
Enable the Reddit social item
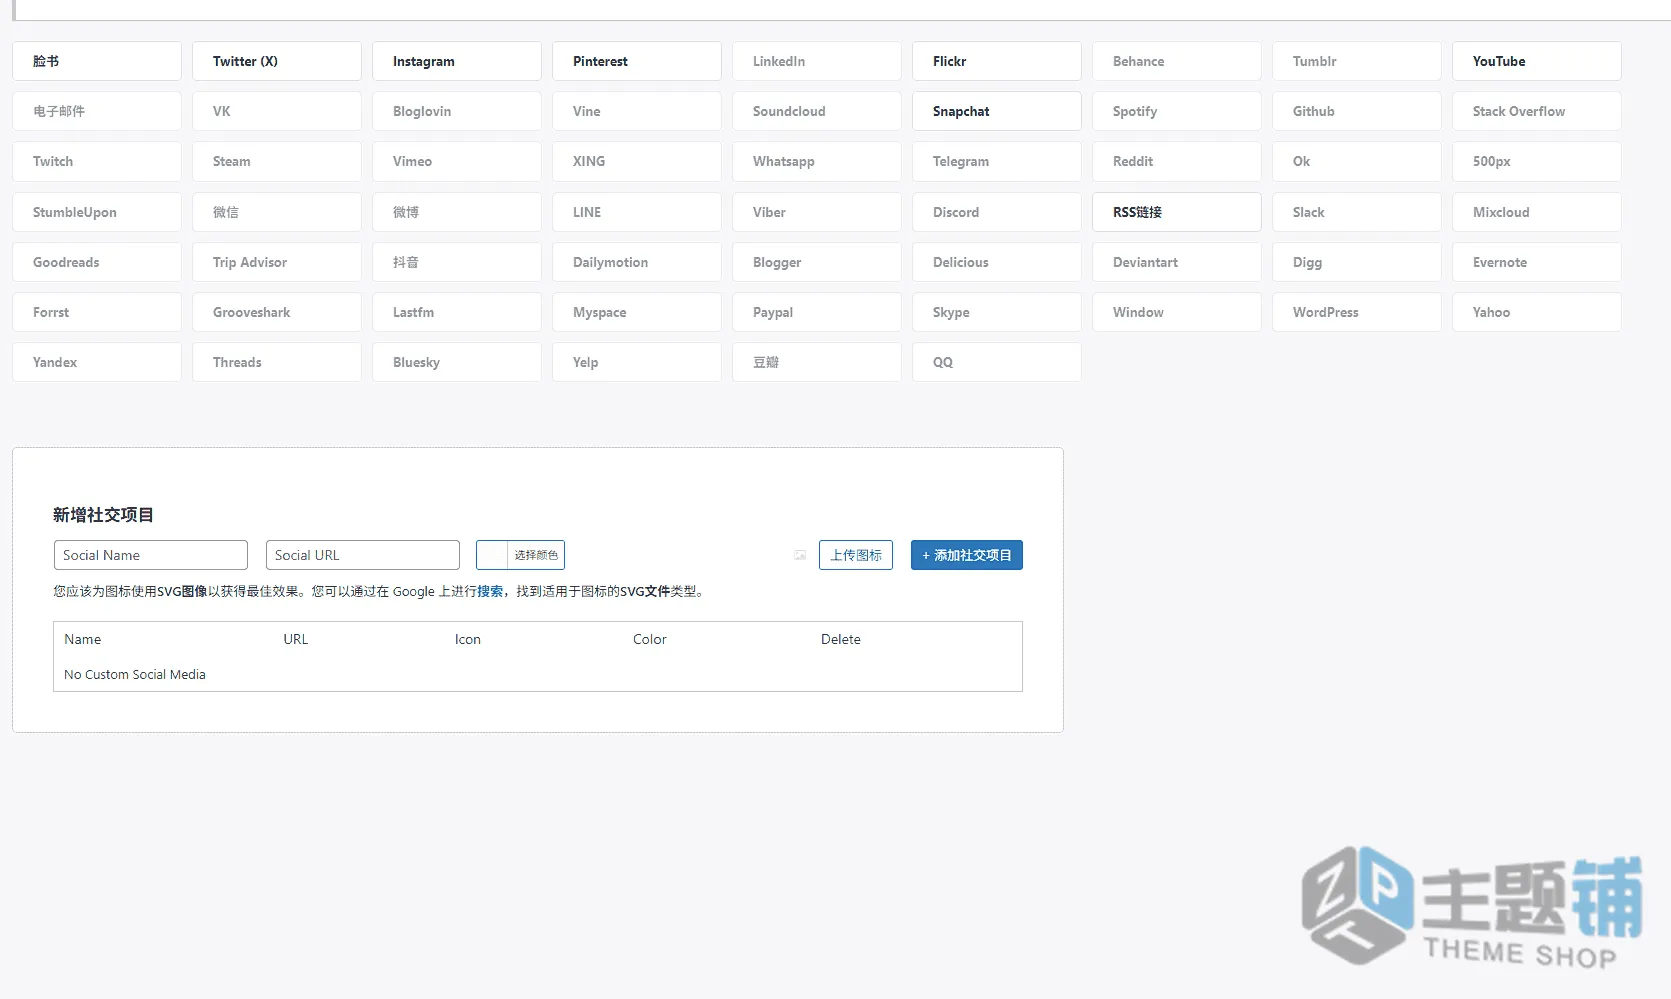pyautogui.click(x=1177, y=161)
